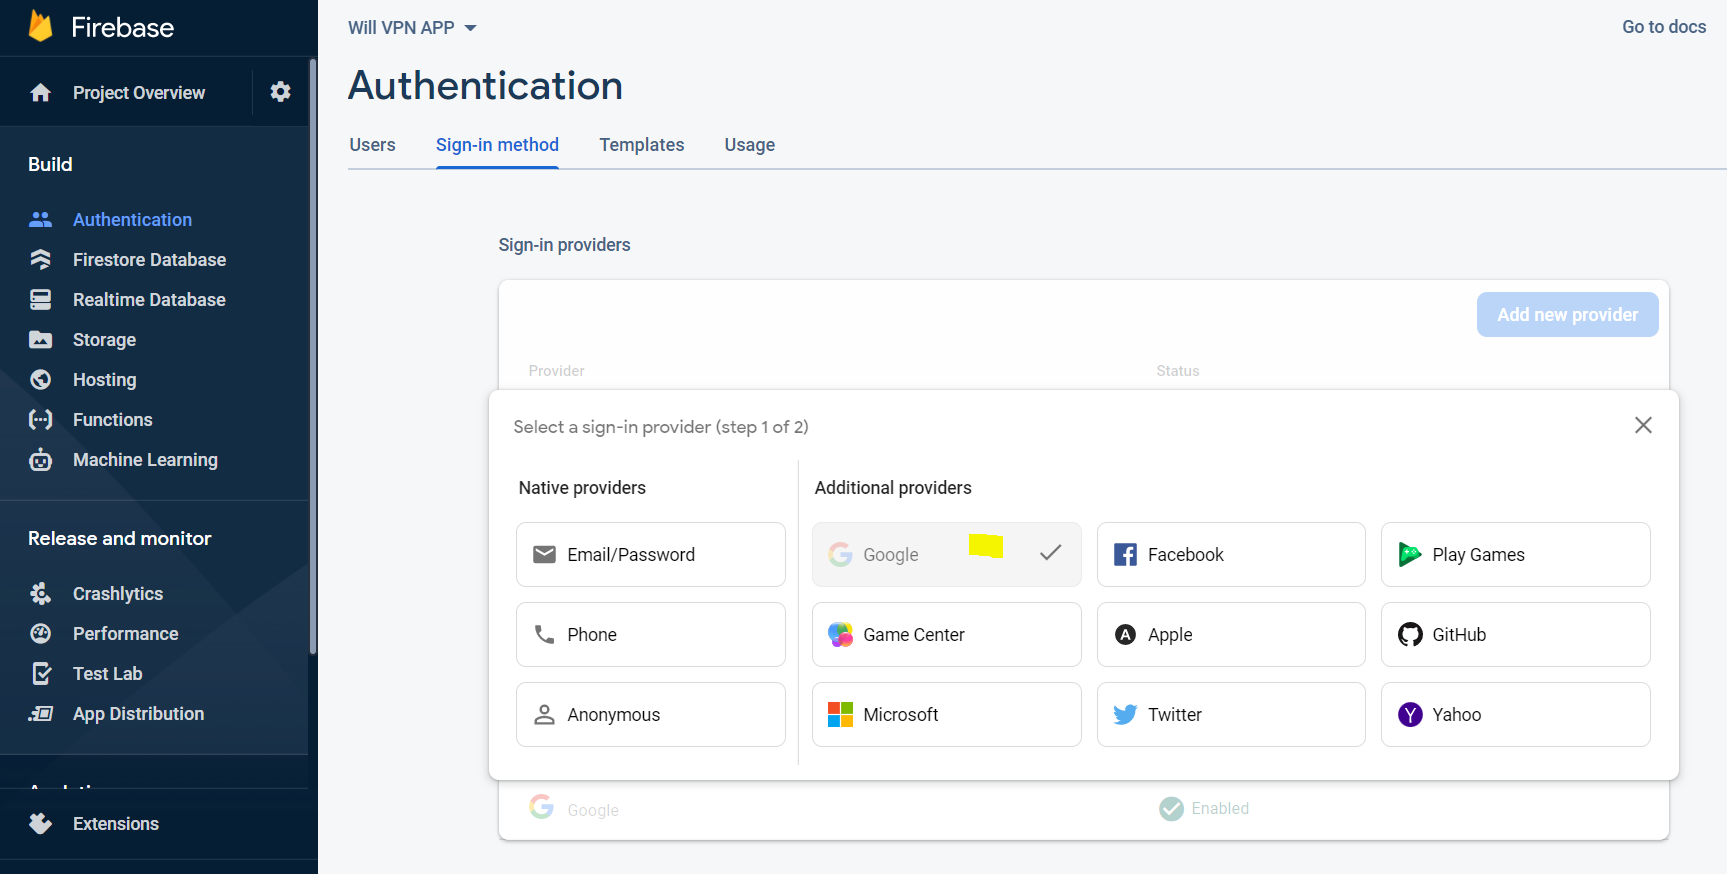Click the sidebar vertical scrollbar
This screenshot has width=1727, height=874.
point(313,355)
